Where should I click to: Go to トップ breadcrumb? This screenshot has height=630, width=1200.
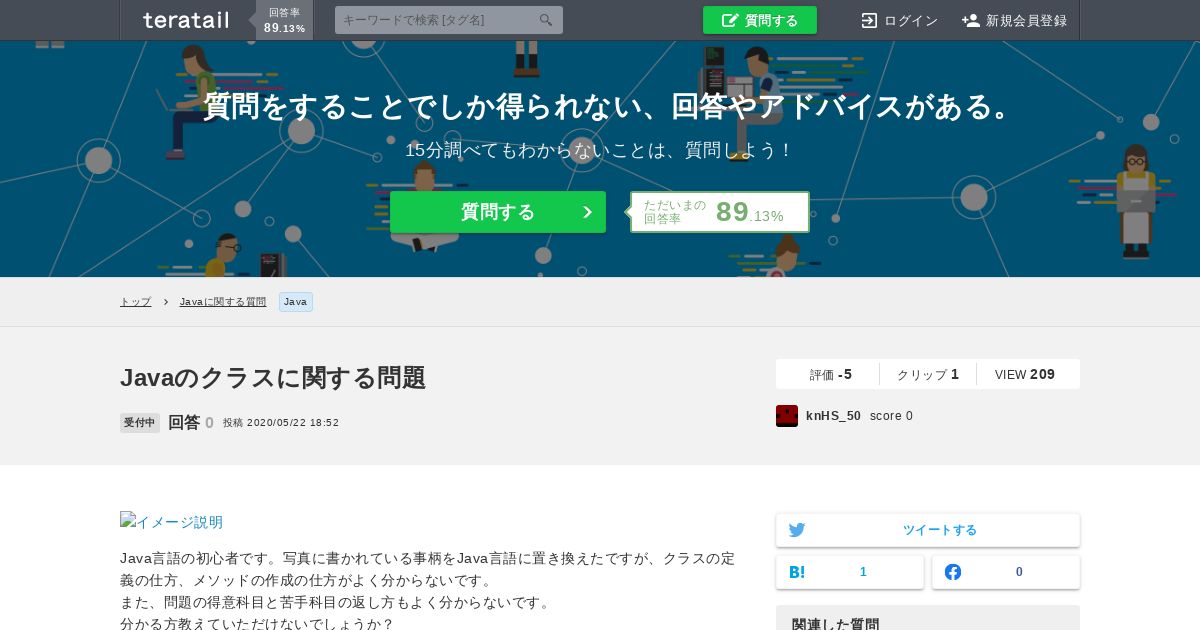(136, 302)
